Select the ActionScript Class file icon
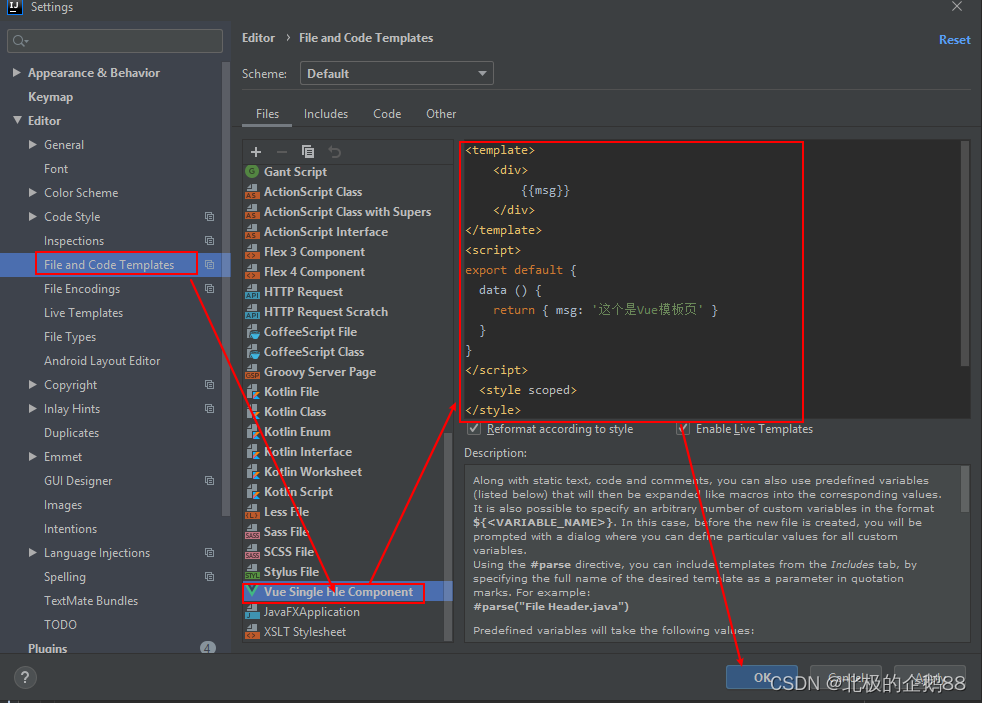This screenshot has width=982, height=703. [x=252, y=192]
